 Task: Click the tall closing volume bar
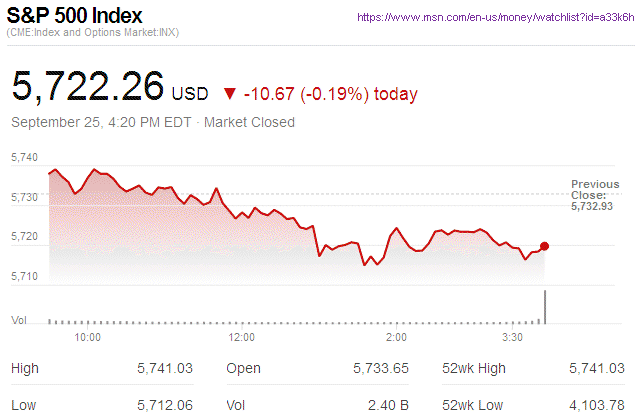(x=545, y=306)
